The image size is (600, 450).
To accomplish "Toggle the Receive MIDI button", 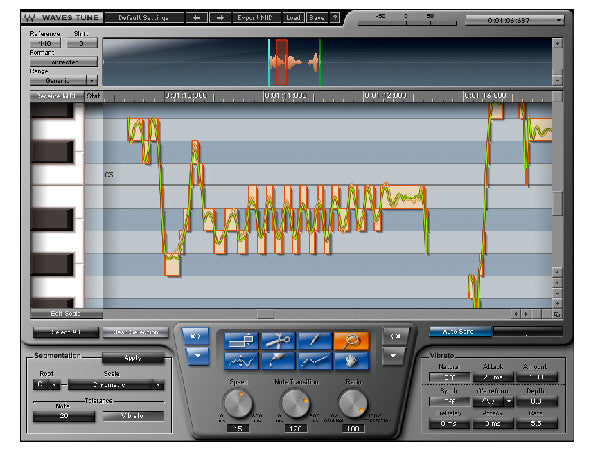I will 57,96.
